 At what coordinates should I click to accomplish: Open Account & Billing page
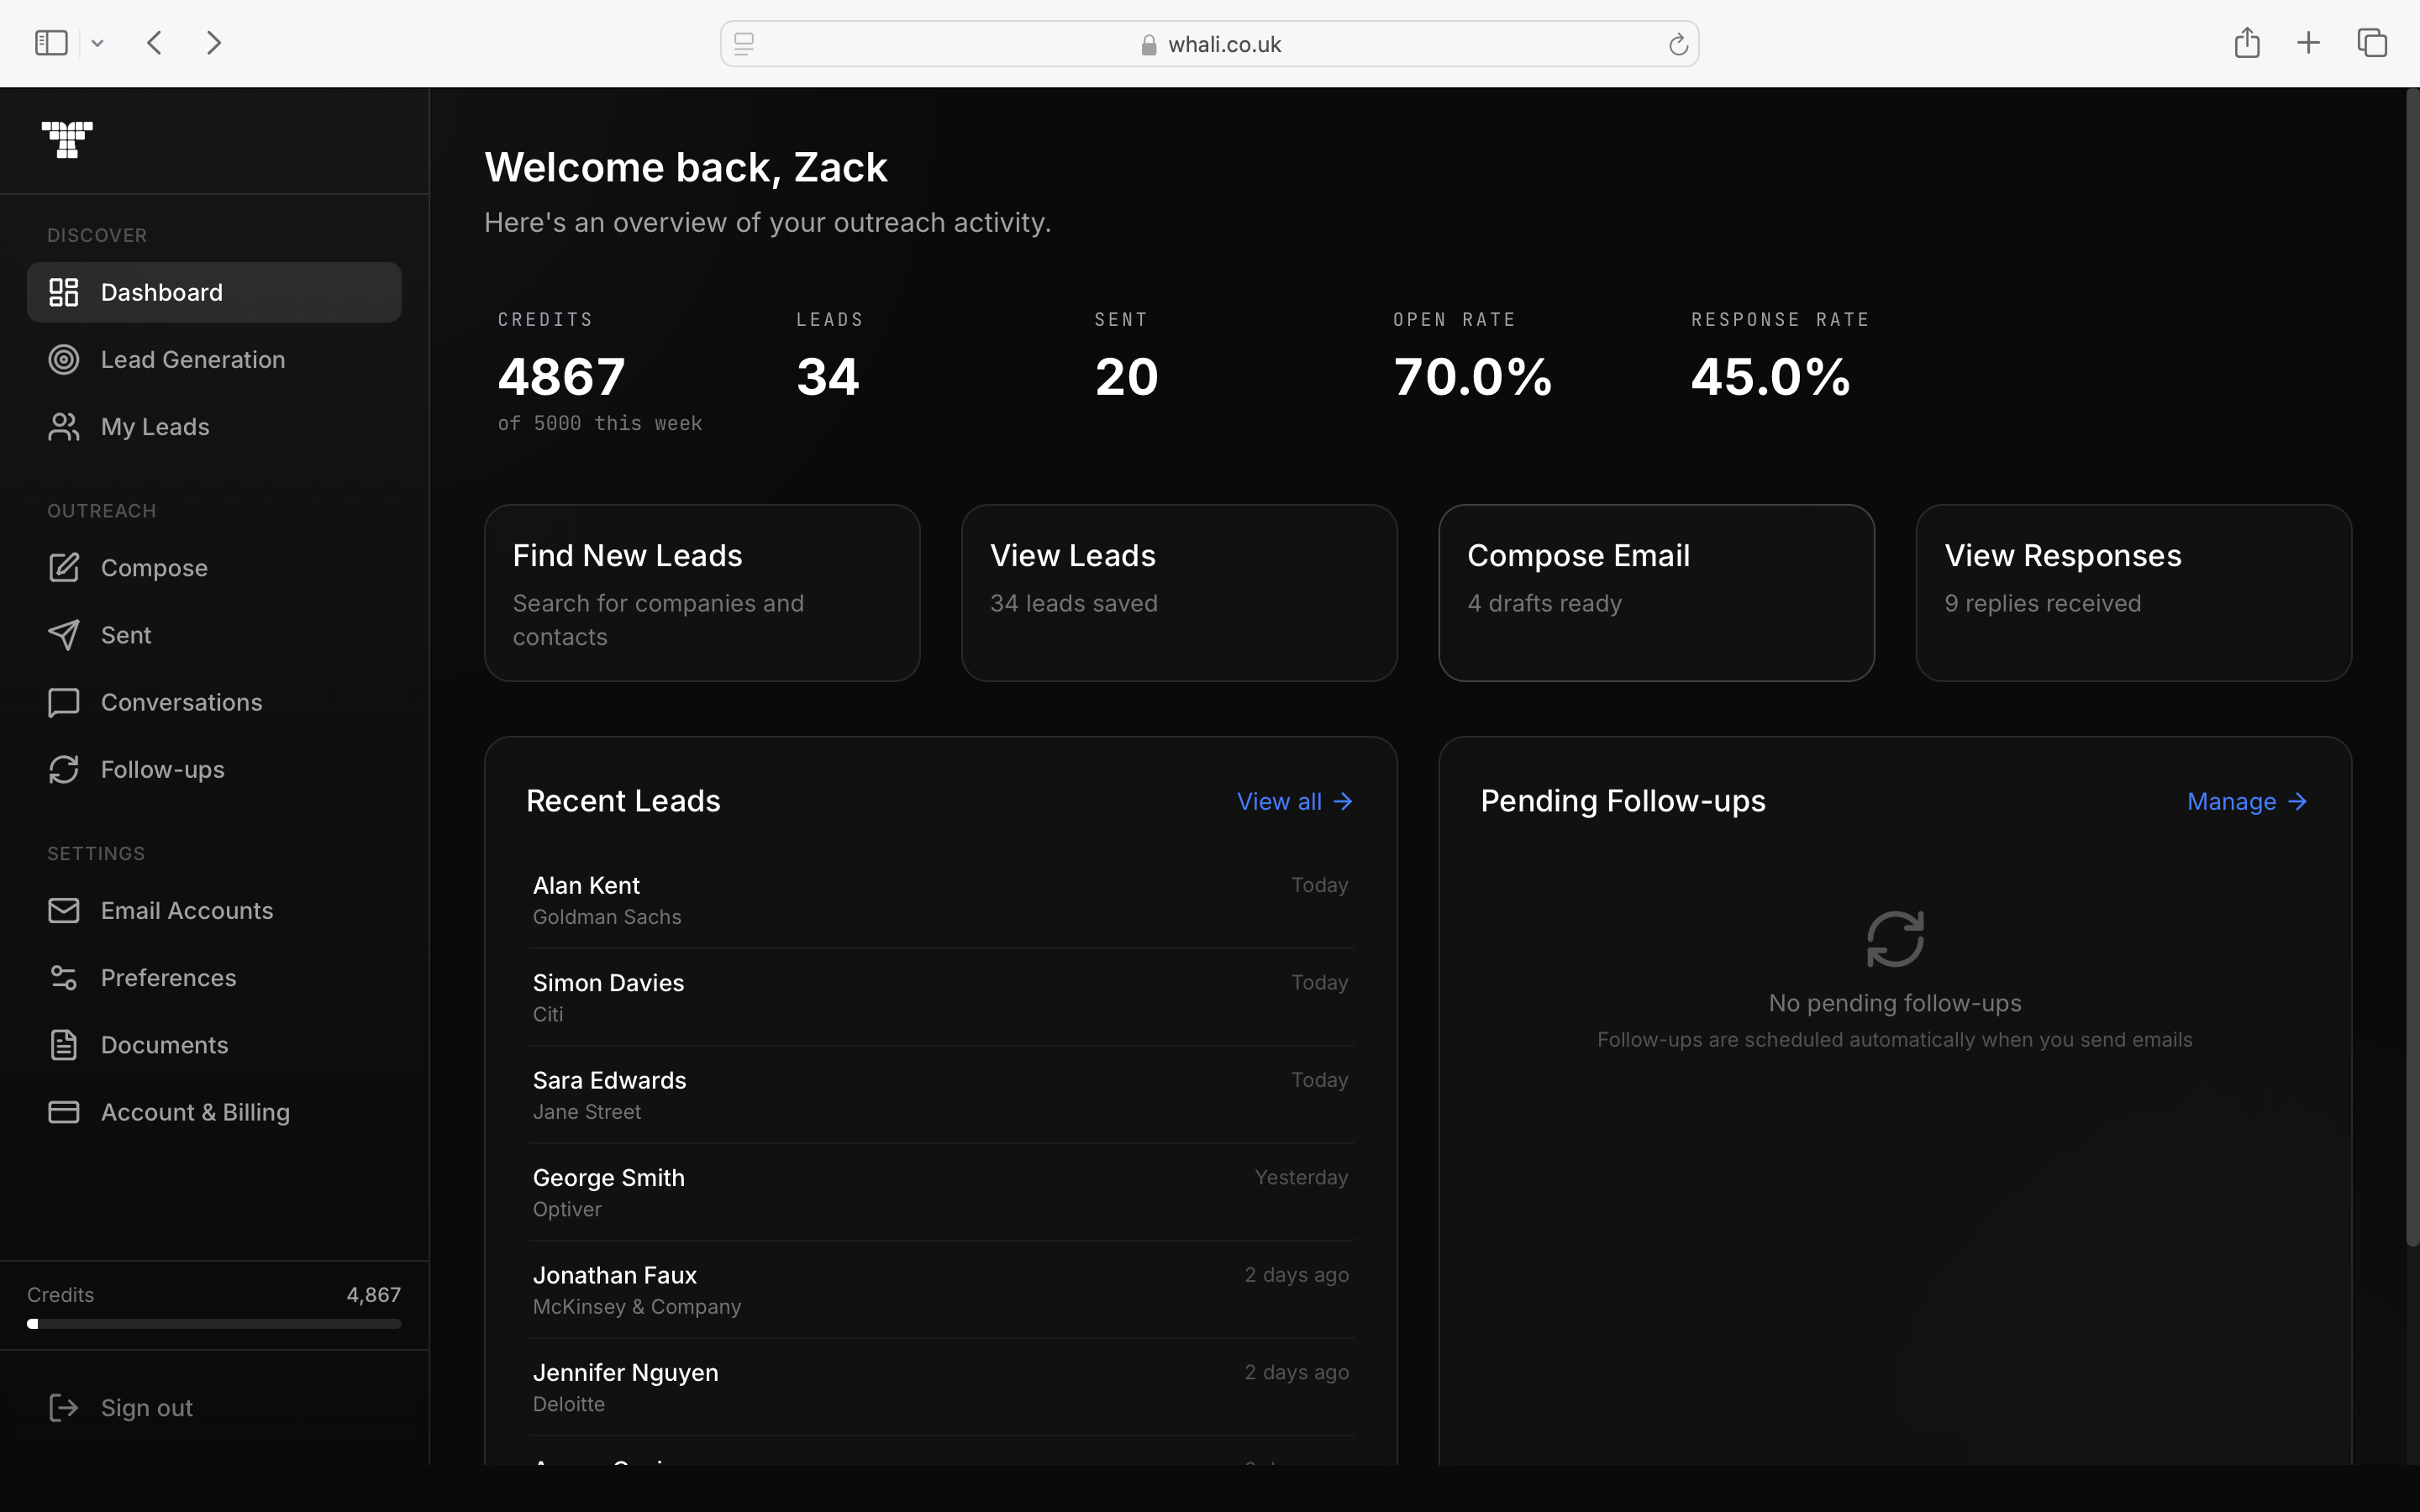point(195,1112)
